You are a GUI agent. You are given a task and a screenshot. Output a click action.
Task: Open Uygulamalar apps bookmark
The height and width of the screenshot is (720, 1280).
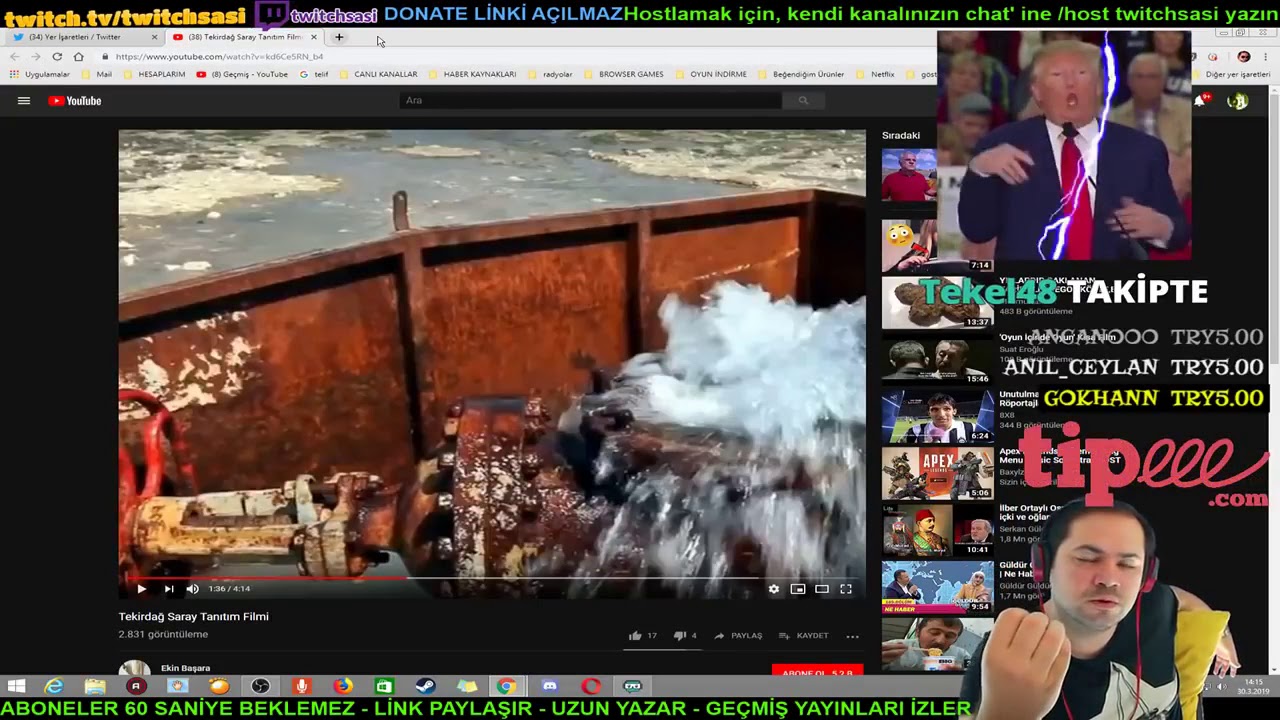[x=40, y=74]
